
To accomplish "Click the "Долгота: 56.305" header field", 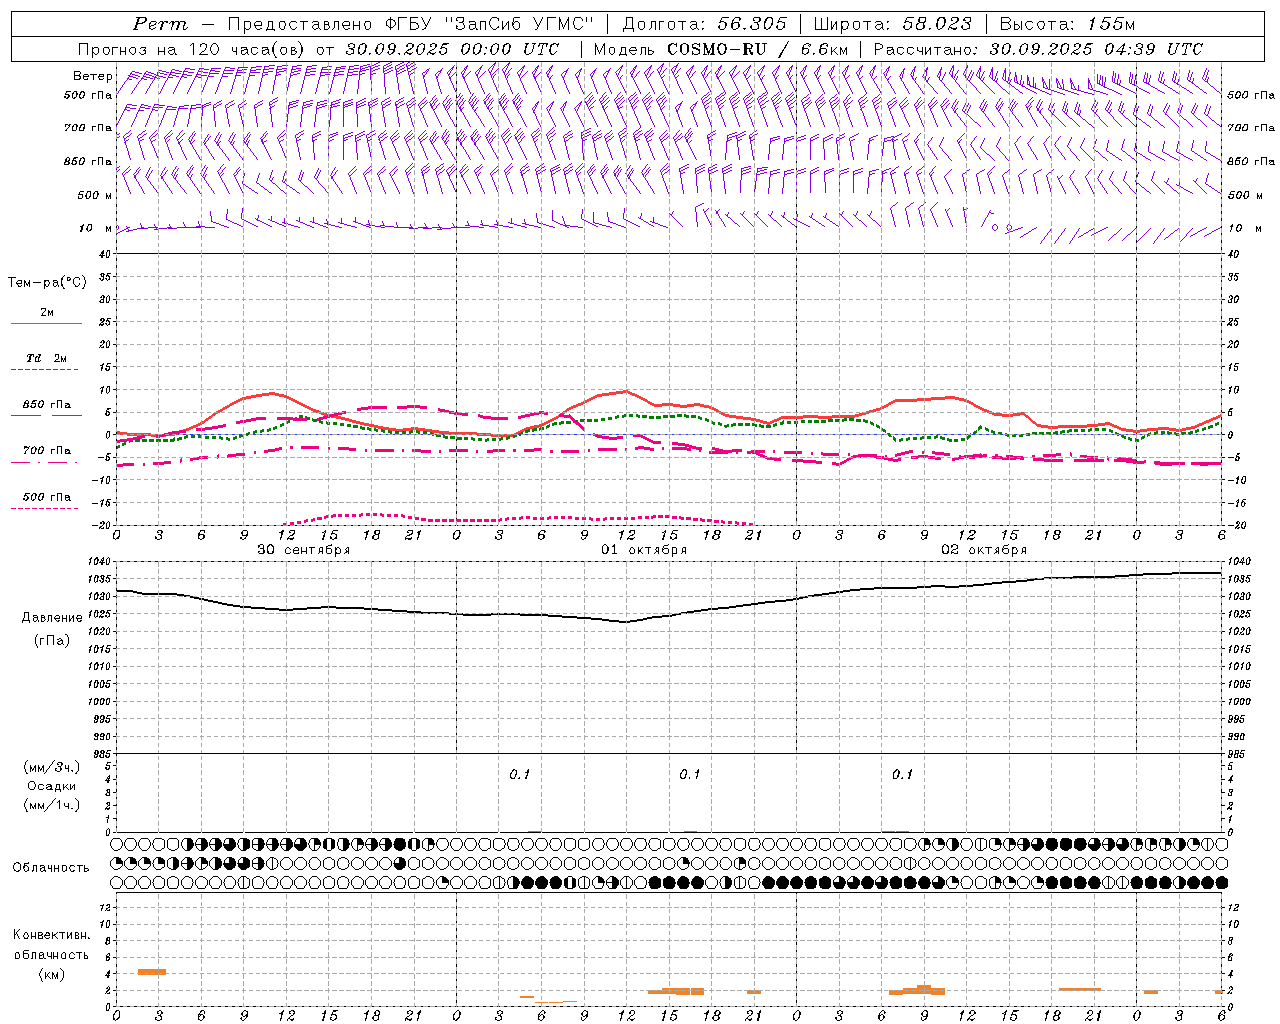I will 704,24.
